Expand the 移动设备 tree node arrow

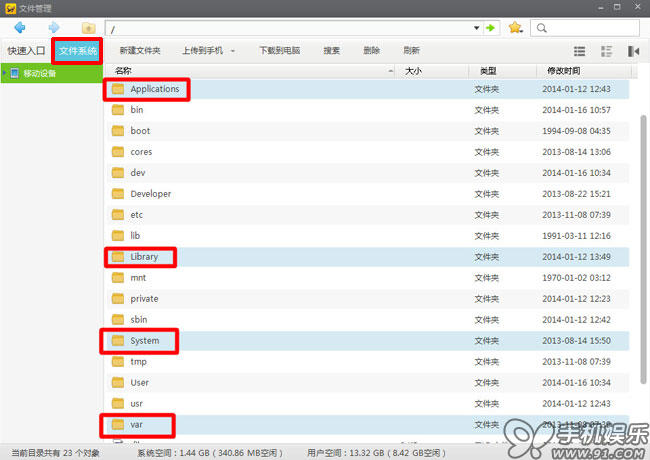point(4,73)
